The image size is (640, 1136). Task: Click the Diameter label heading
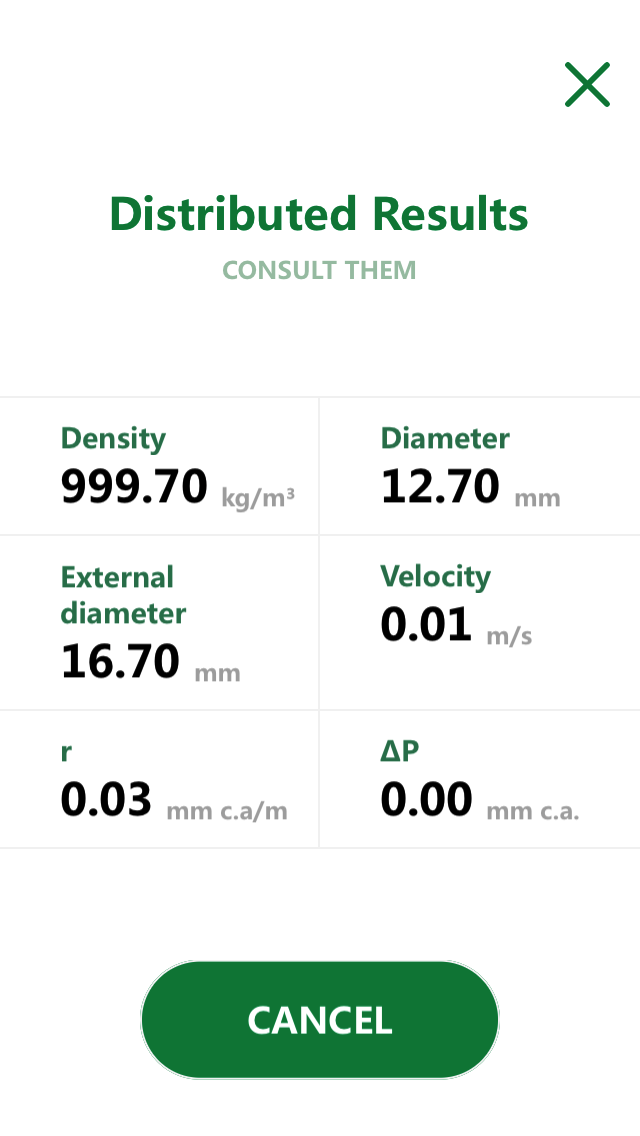click(444, 438)
